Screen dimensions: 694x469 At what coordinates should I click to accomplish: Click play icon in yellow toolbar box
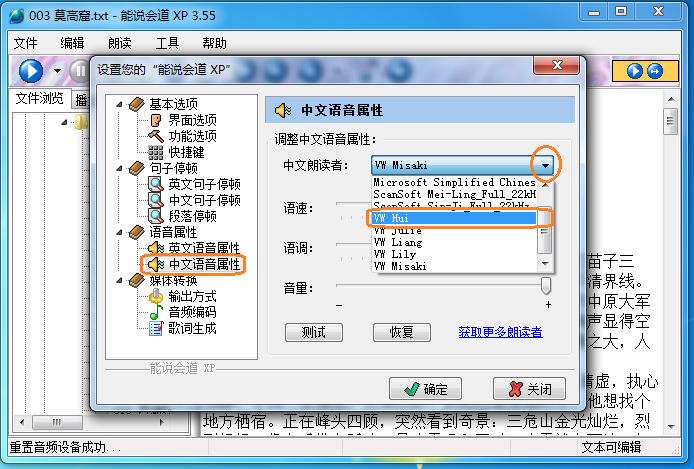pyautogui.click(x=635, y=71)
